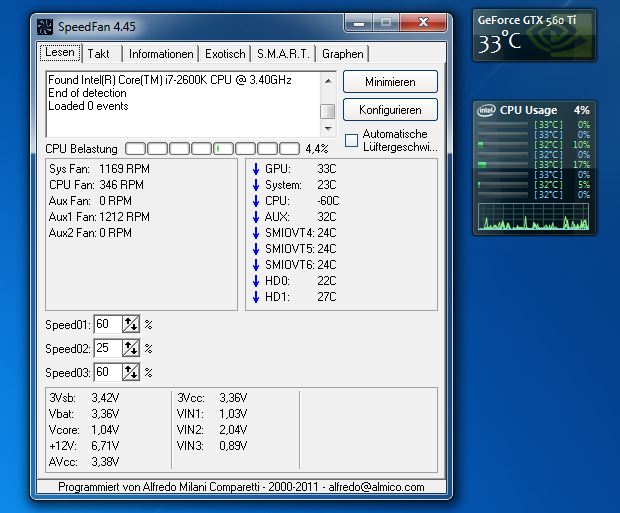This screenshot has width=620, height=513.
Task: Click the 4,4% CPU Belastung value
Action: pyautogui.click(x=317, y=149)
